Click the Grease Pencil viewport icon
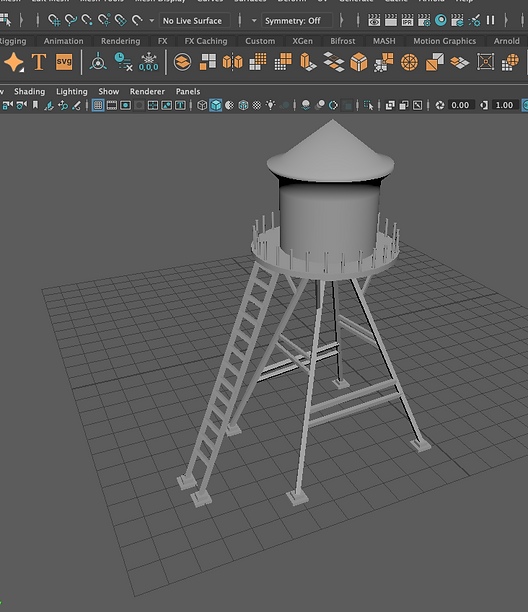 point(76,105)
